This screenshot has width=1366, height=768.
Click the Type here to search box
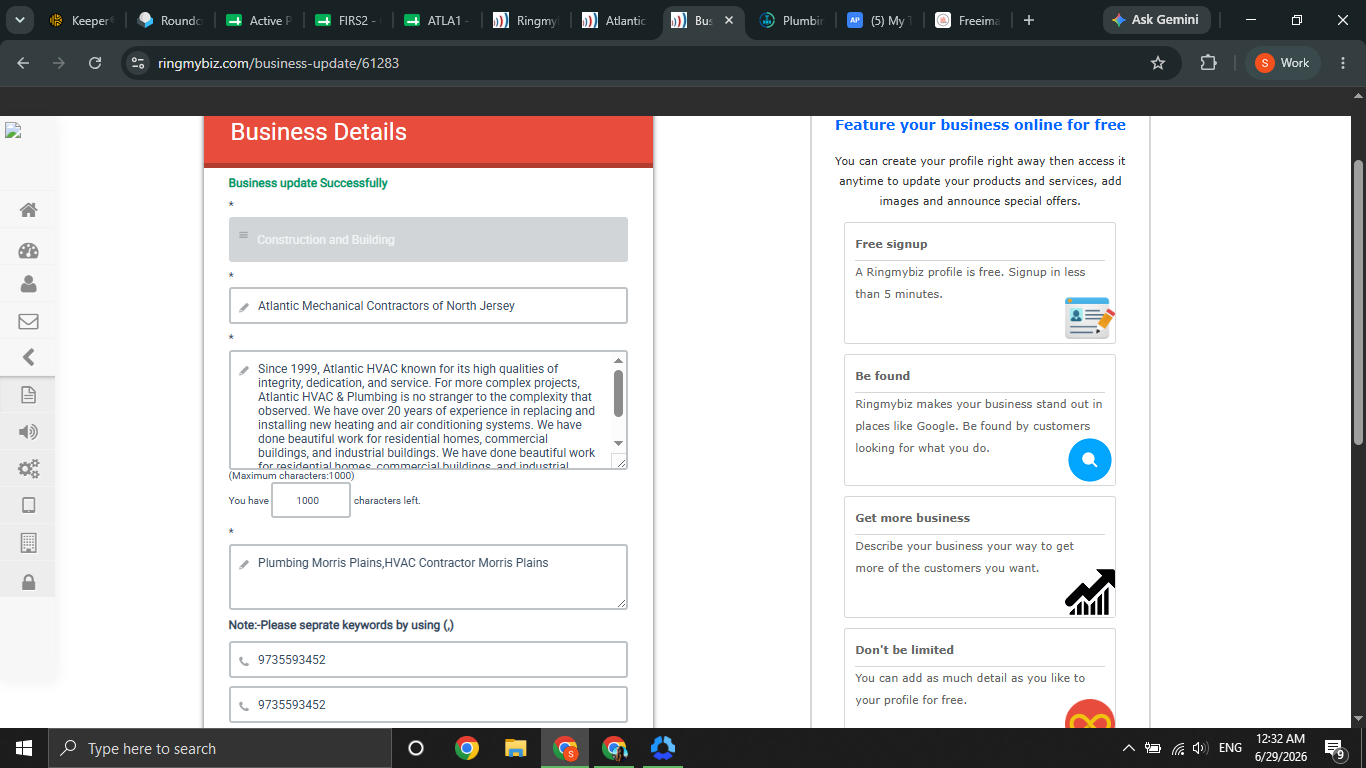point(219,748)
